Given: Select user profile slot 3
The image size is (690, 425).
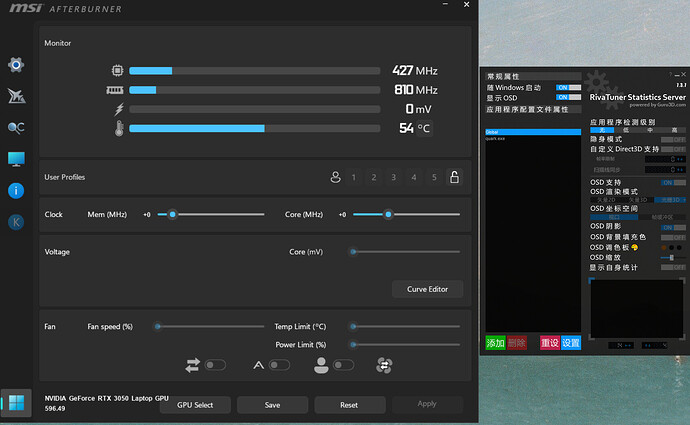Looking at the screenshot, I should [393, 177].
